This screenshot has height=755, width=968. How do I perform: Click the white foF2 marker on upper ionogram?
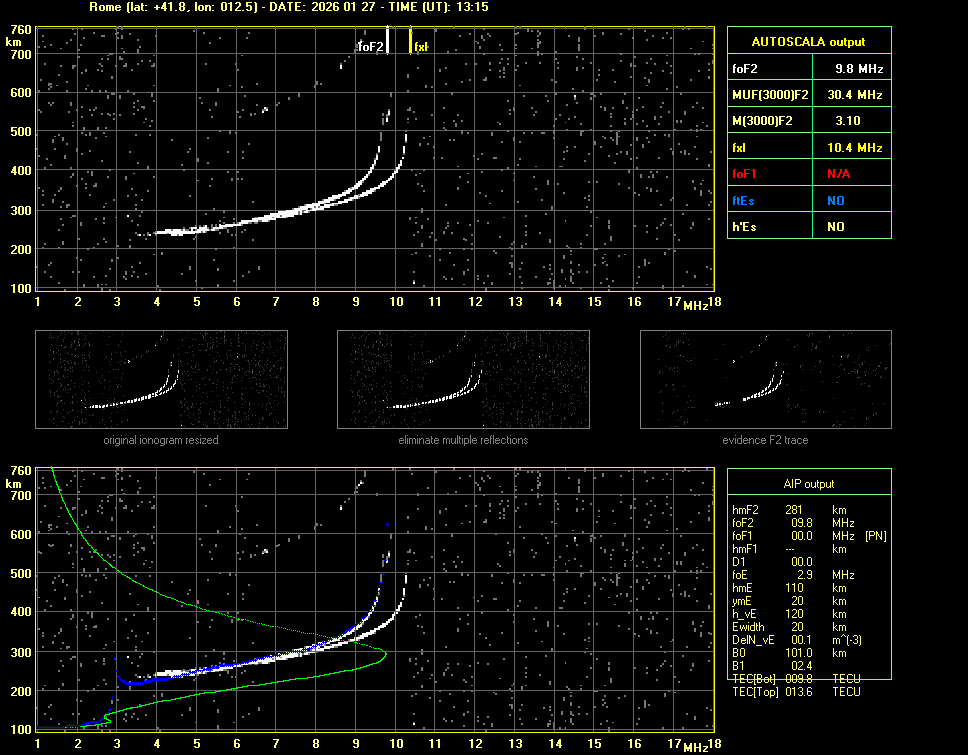click(387, 42)
